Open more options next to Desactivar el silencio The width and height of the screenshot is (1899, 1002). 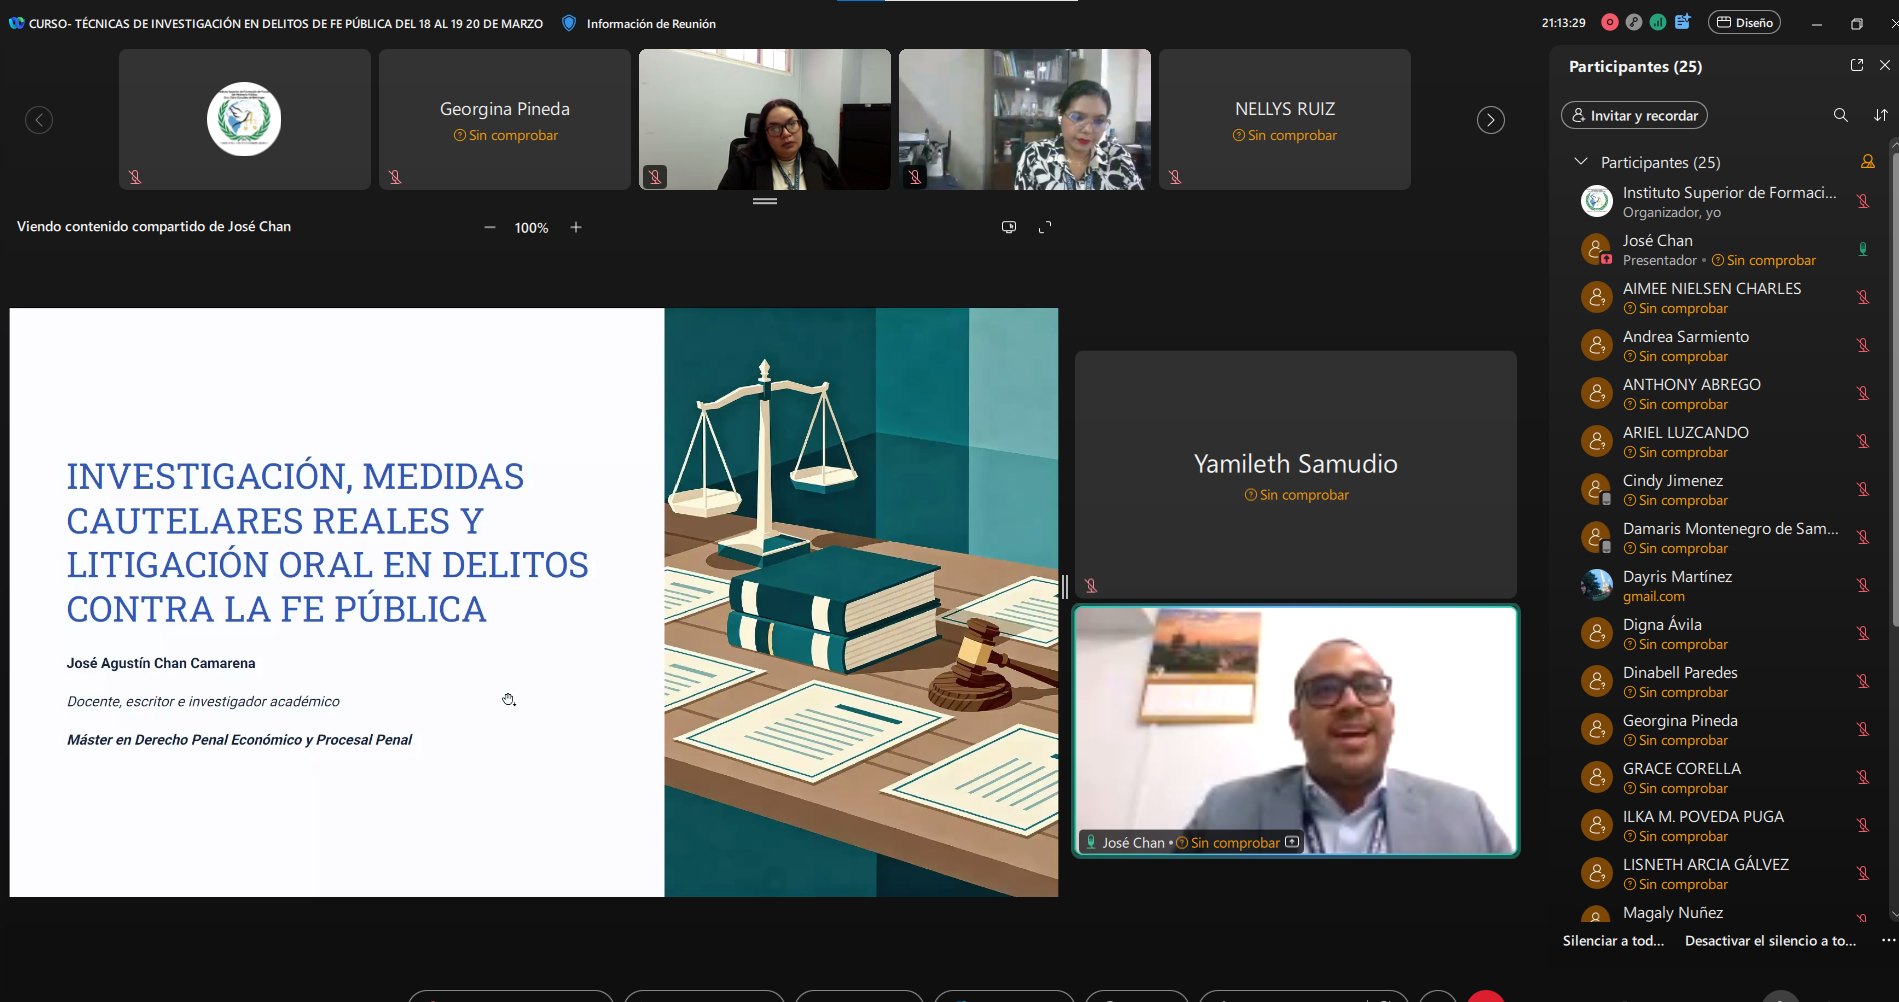tap(1887, 940)
